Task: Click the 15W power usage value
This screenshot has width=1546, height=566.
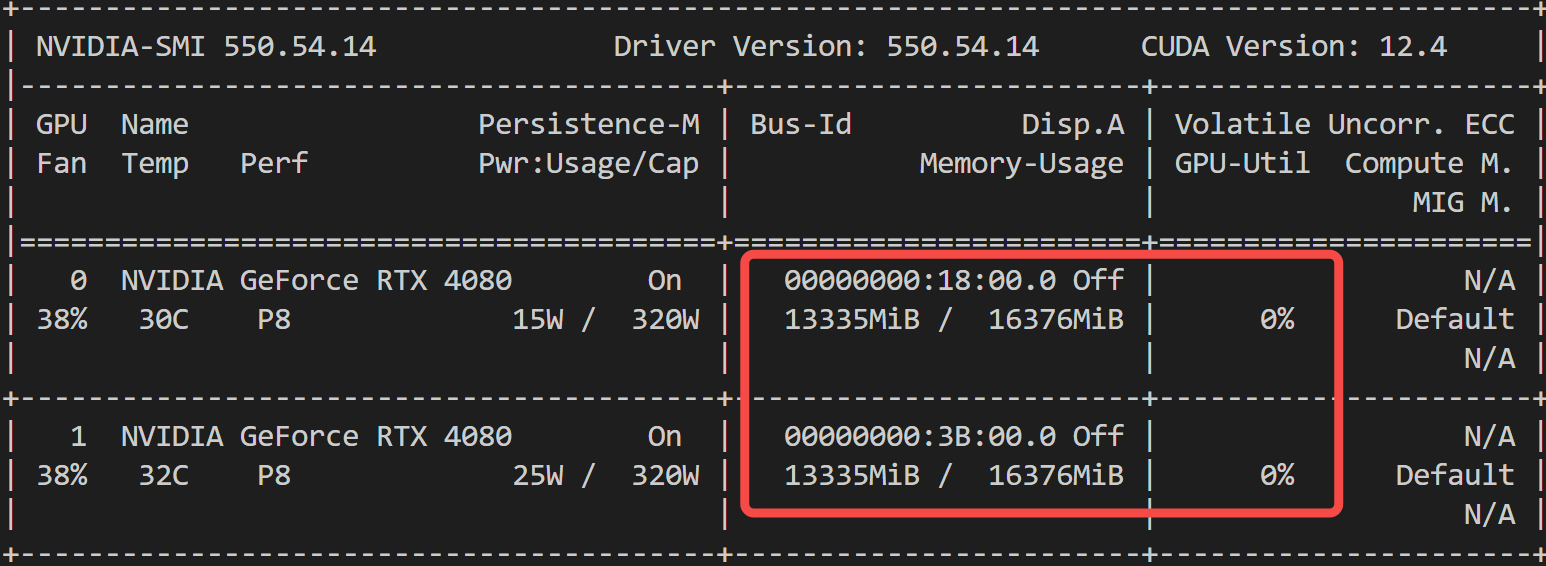Action: pyautogui.click(x=538, y=319)
